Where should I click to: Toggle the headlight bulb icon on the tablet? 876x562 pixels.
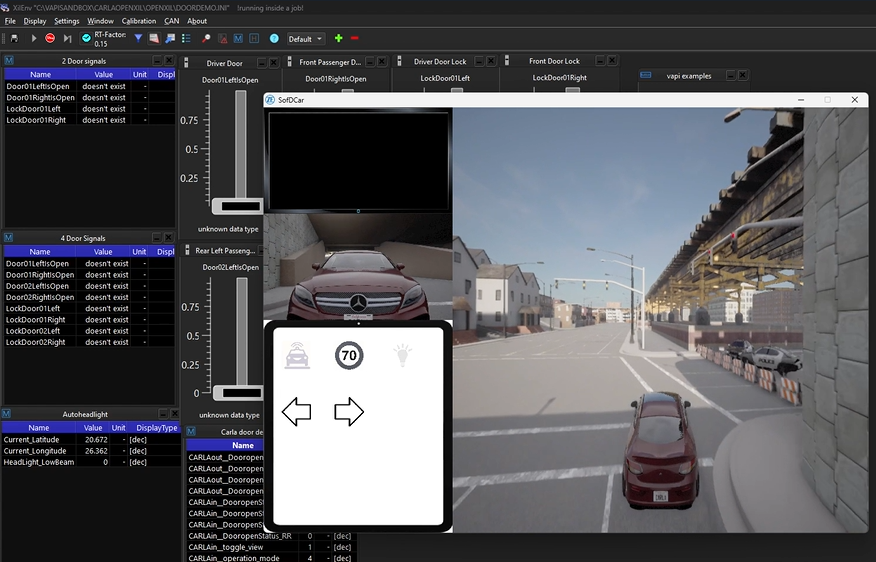(401, 354)
